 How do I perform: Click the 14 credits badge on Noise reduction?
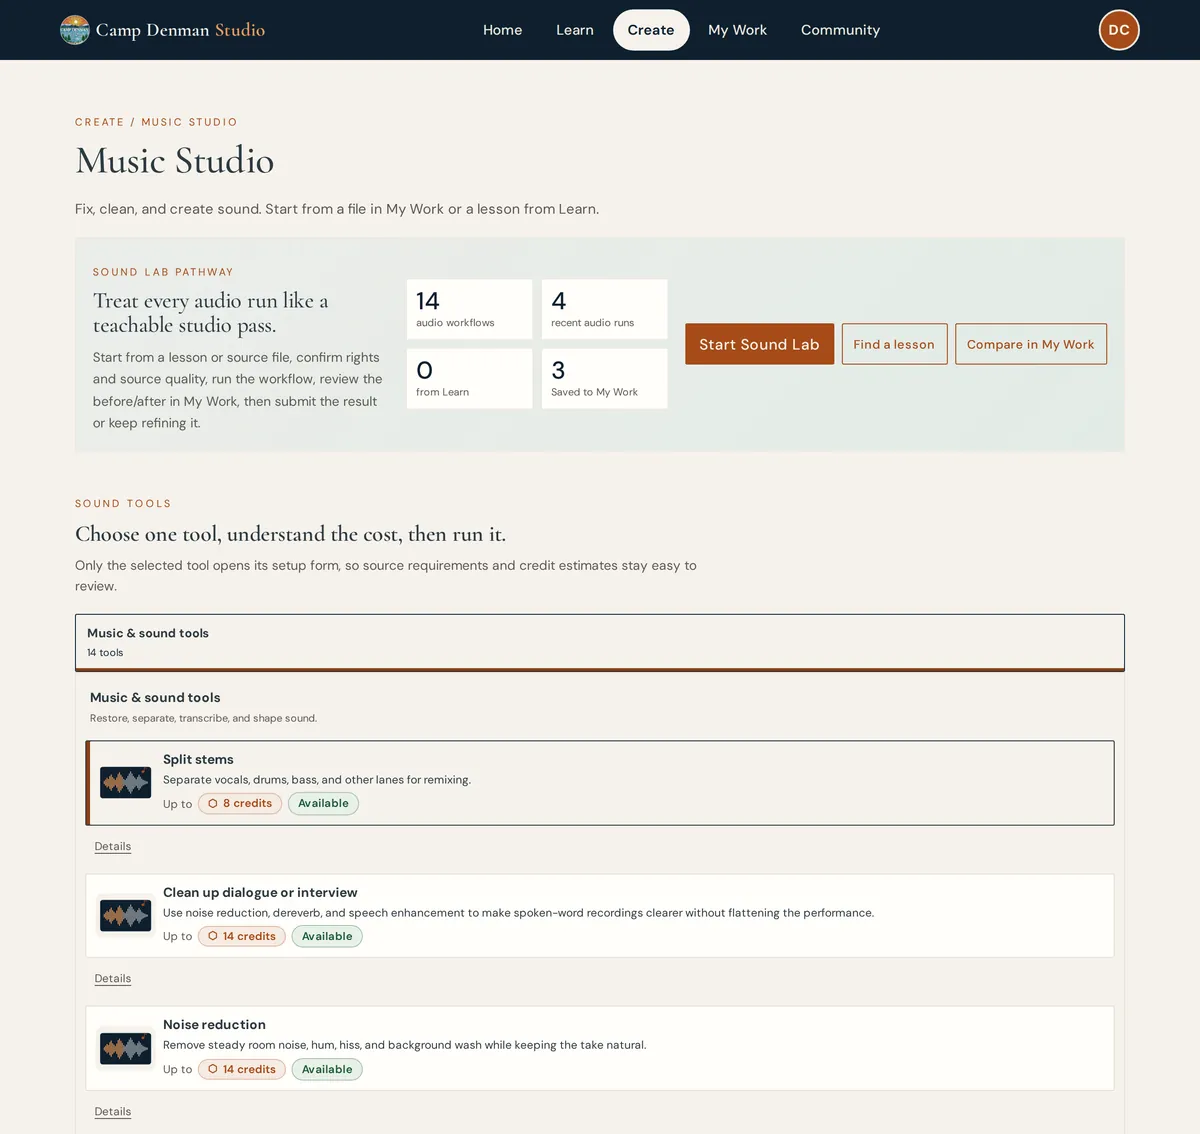(x=242, y=1070)
